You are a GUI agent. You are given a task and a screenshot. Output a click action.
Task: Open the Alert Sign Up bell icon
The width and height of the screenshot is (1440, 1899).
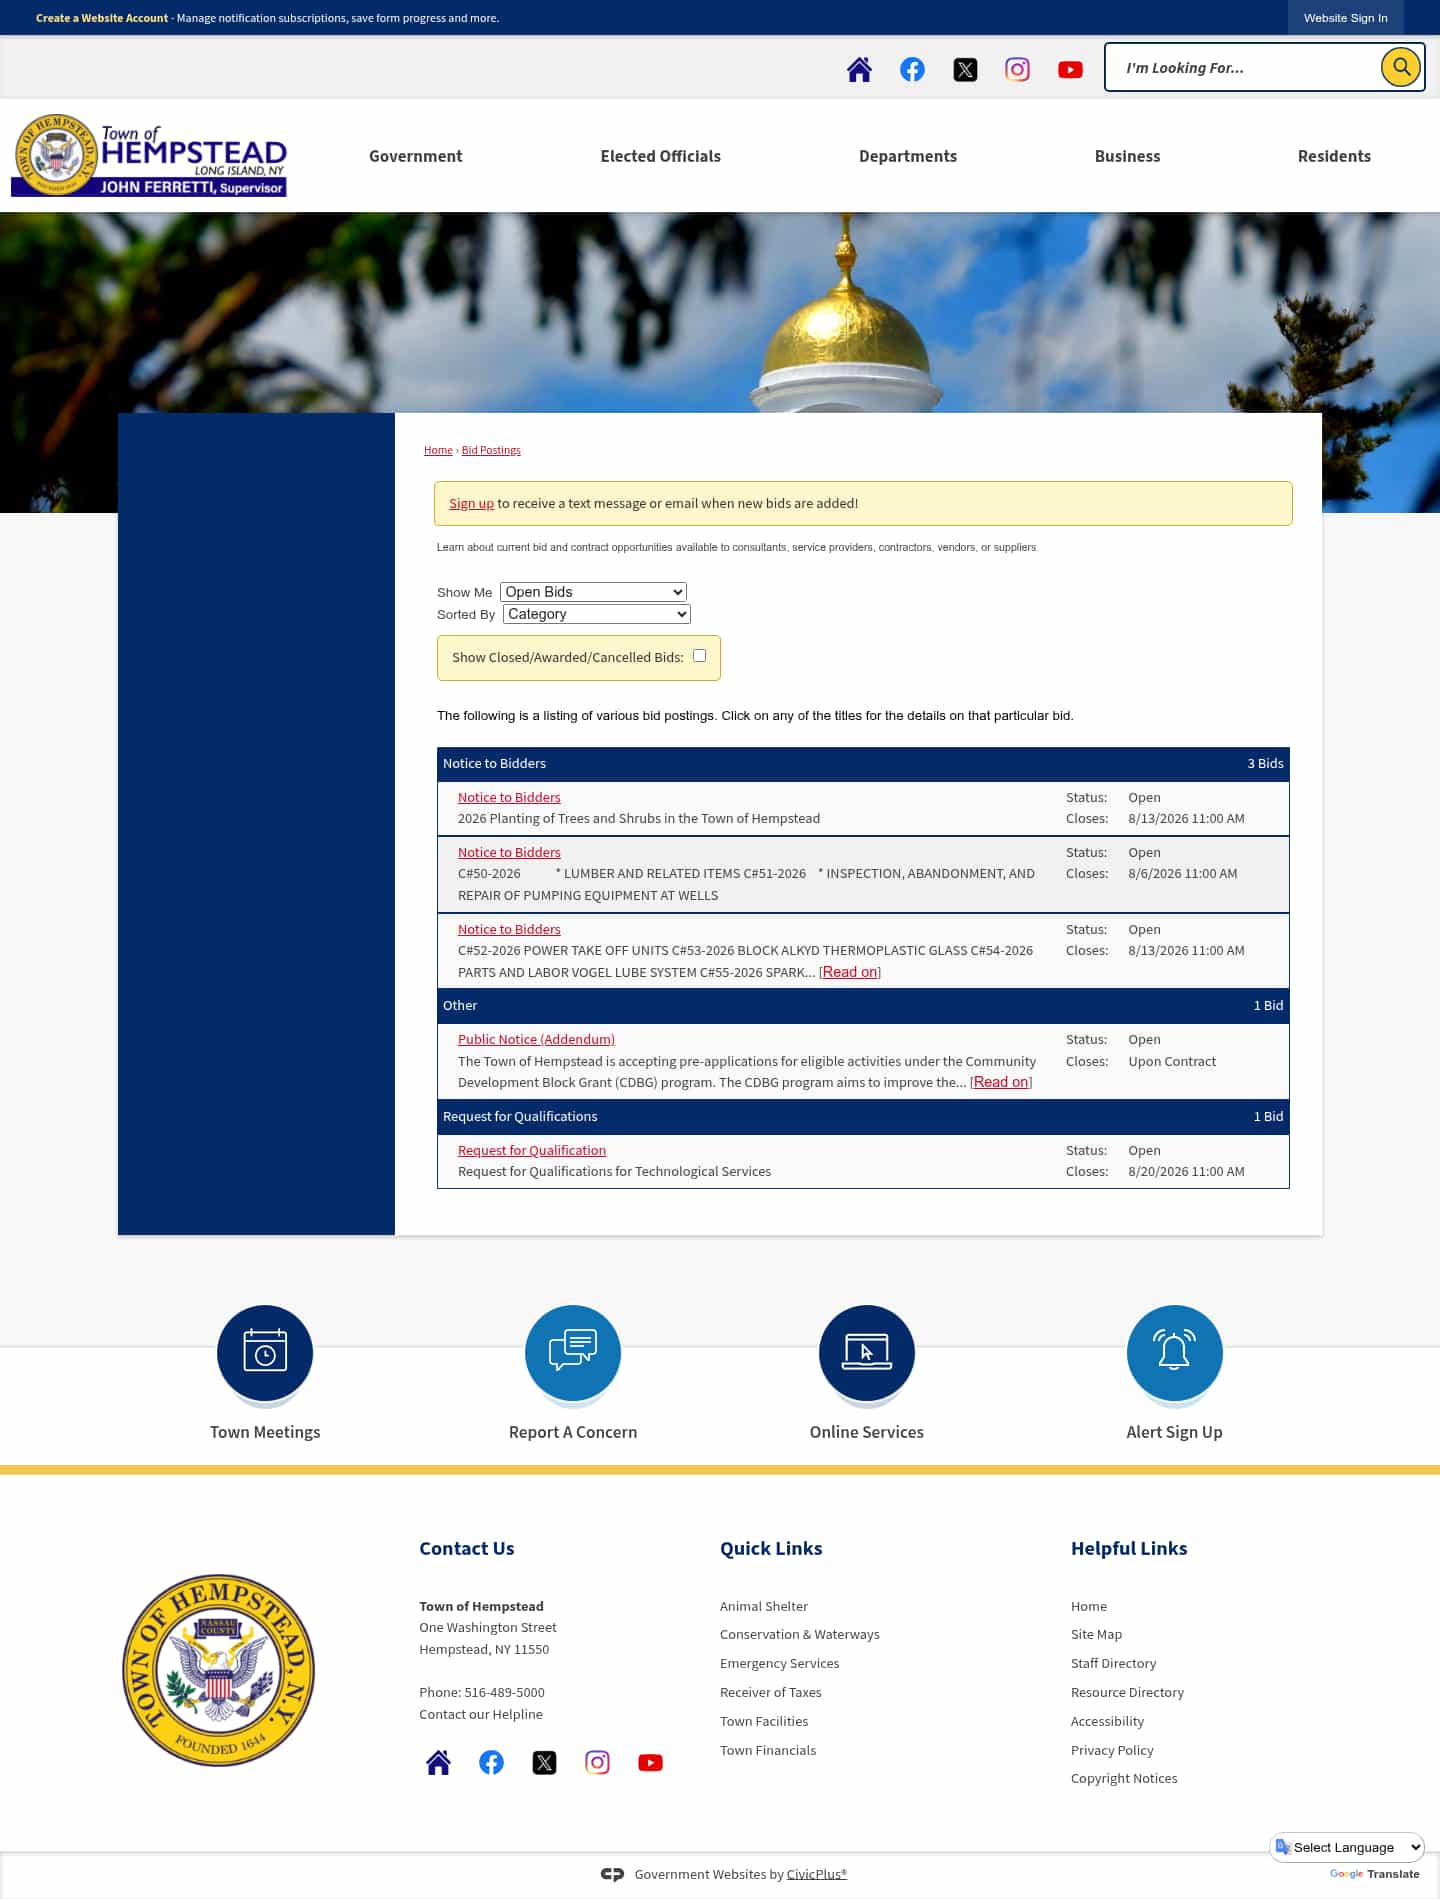point(1175,1352)
